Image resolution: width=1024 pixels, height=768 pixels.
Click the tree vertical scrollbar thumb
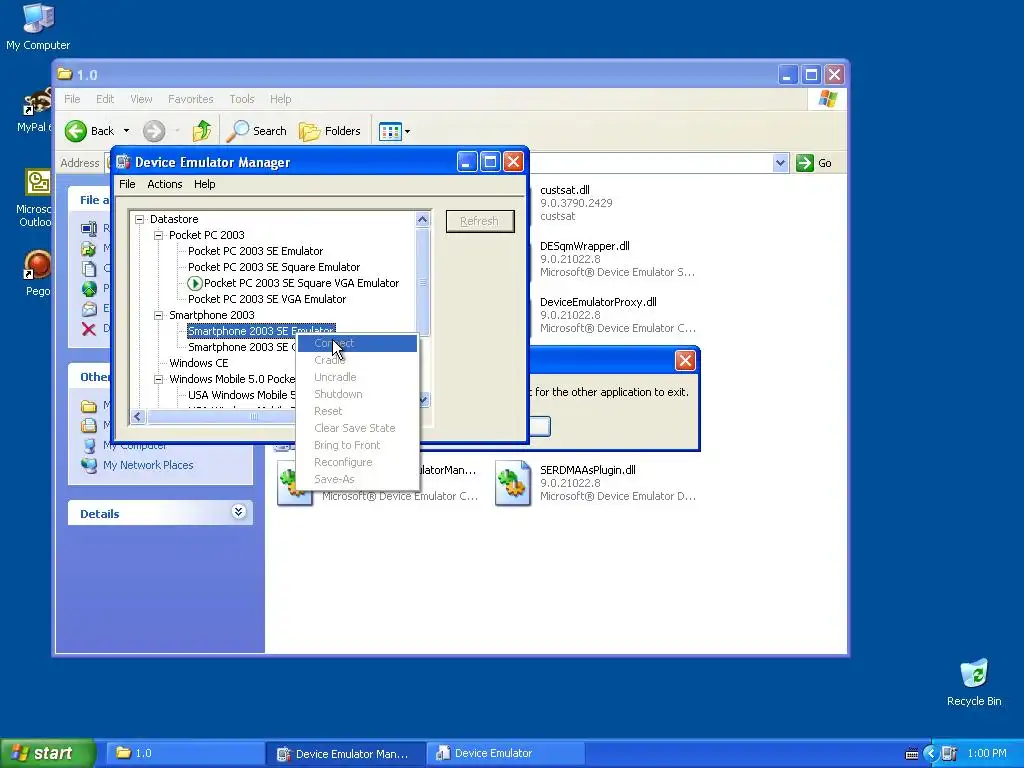point(423,282)
